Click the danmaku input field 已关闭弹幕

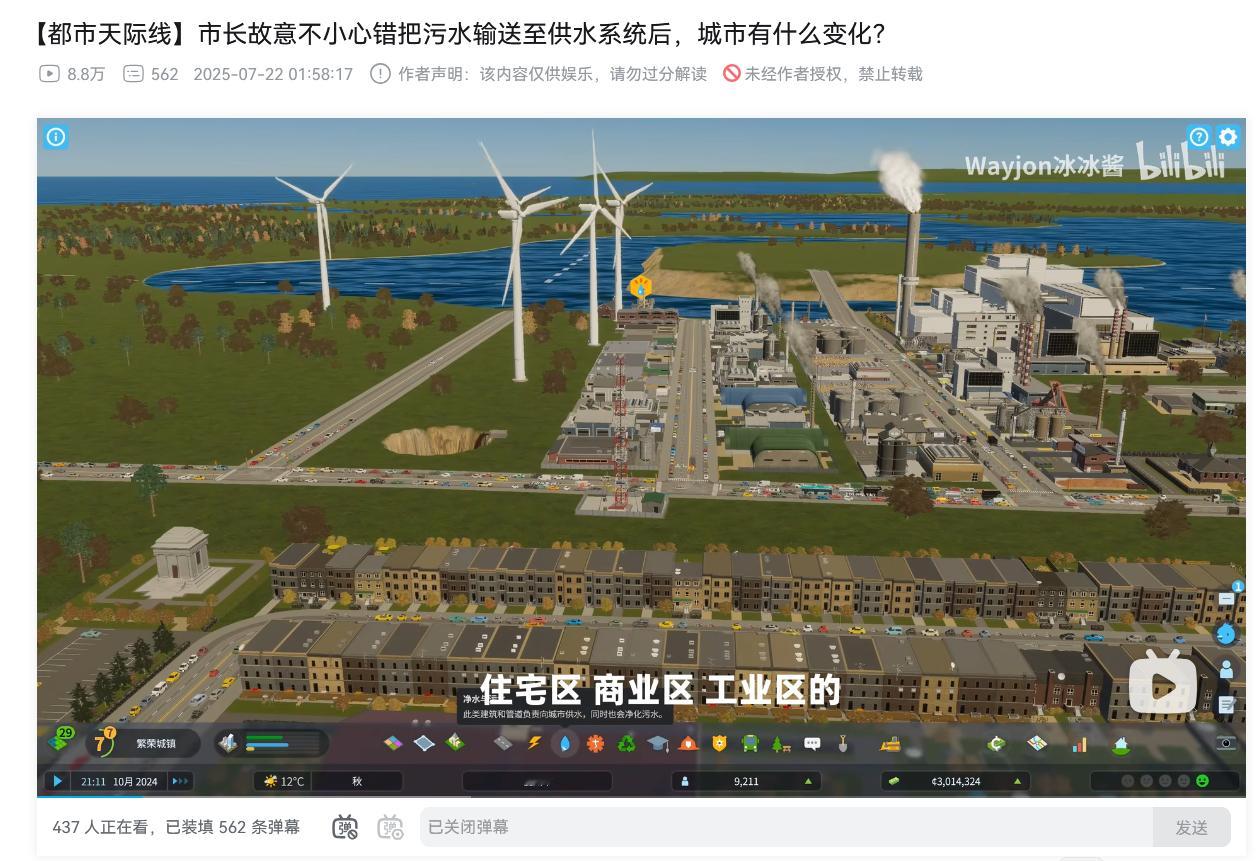(786, 828)
